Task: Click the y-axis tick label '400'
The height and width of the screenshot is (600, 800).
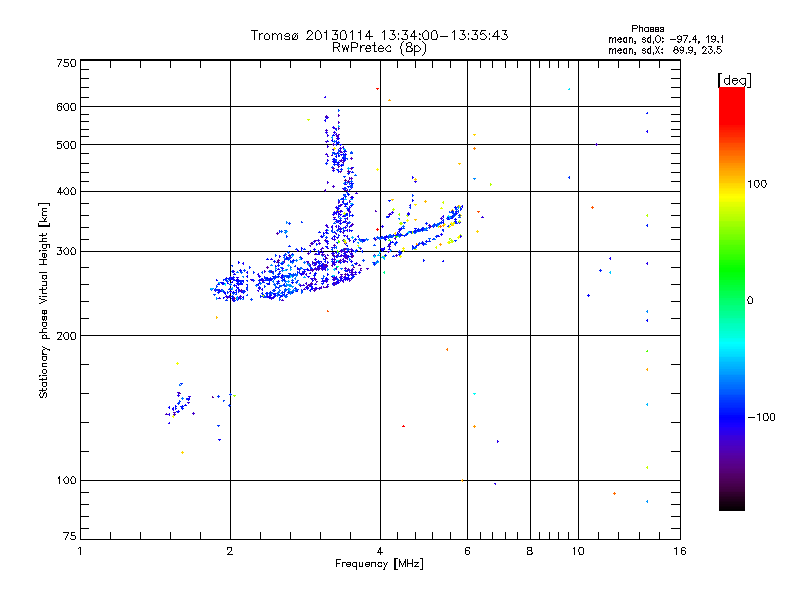Action: point(66,191)
